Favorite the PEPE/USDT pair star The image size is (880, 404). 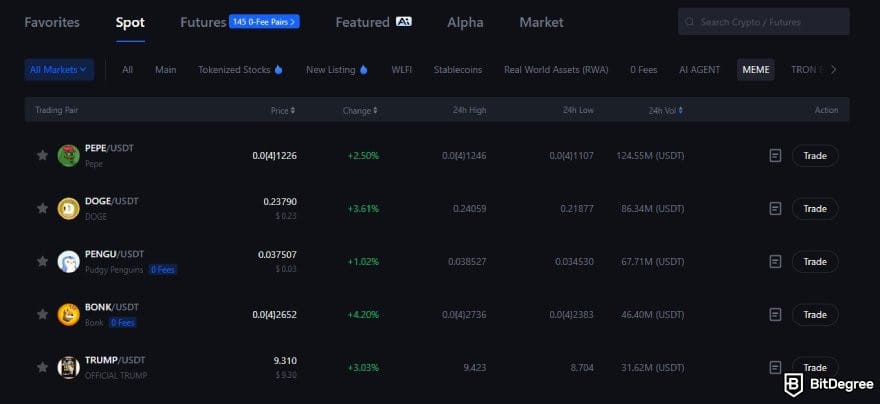[x=42, y=155]
